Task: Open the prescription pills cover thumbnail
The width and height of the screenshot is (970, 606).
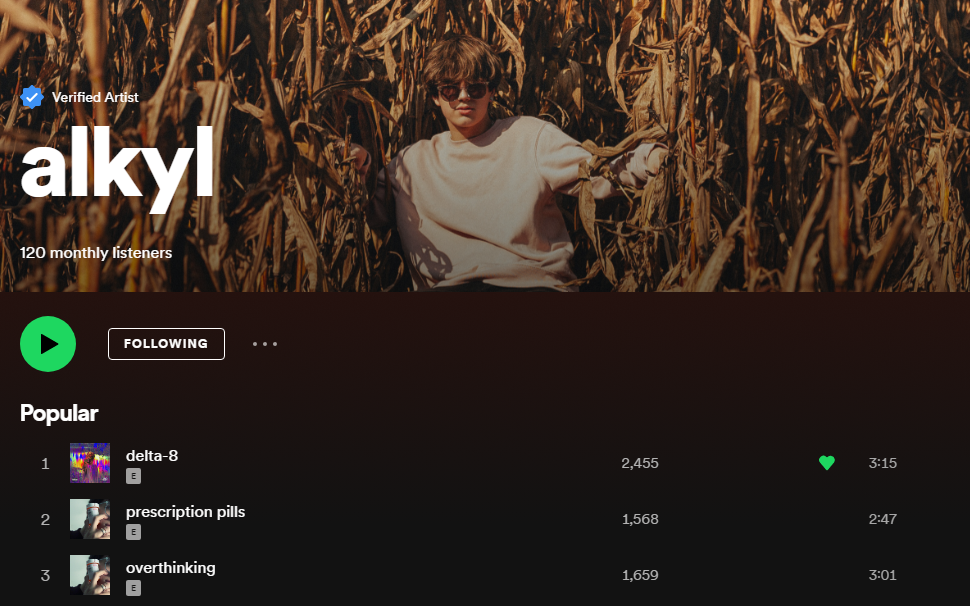Action: 90,519
